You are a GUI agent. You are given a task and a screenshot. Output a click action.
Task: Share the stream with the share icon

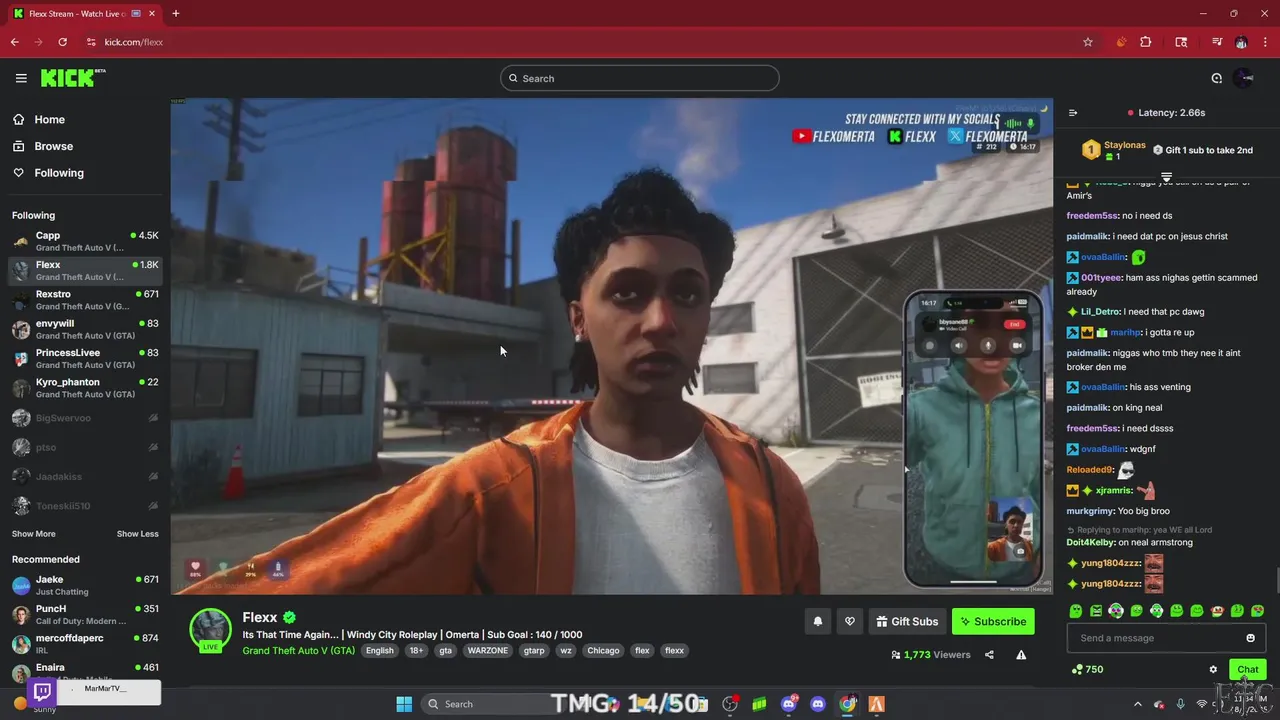(x=989, y=655)
